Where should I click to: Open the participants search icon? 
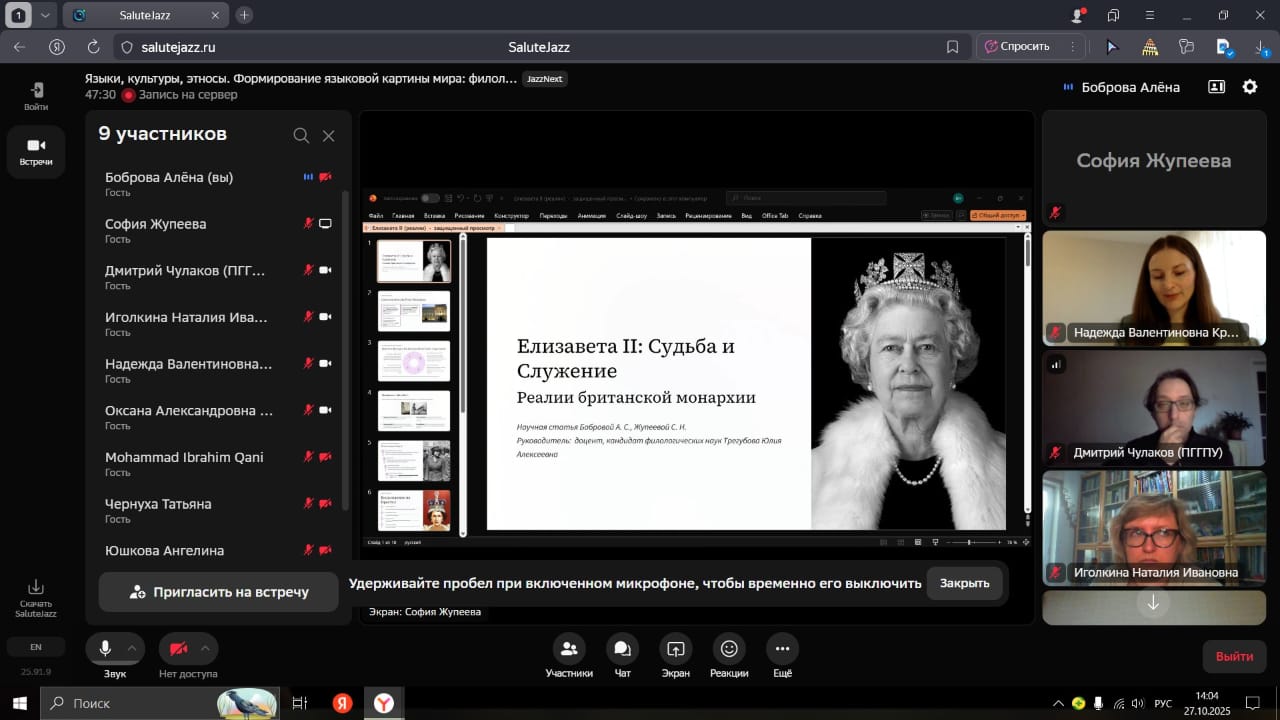(x=301, y=136)
